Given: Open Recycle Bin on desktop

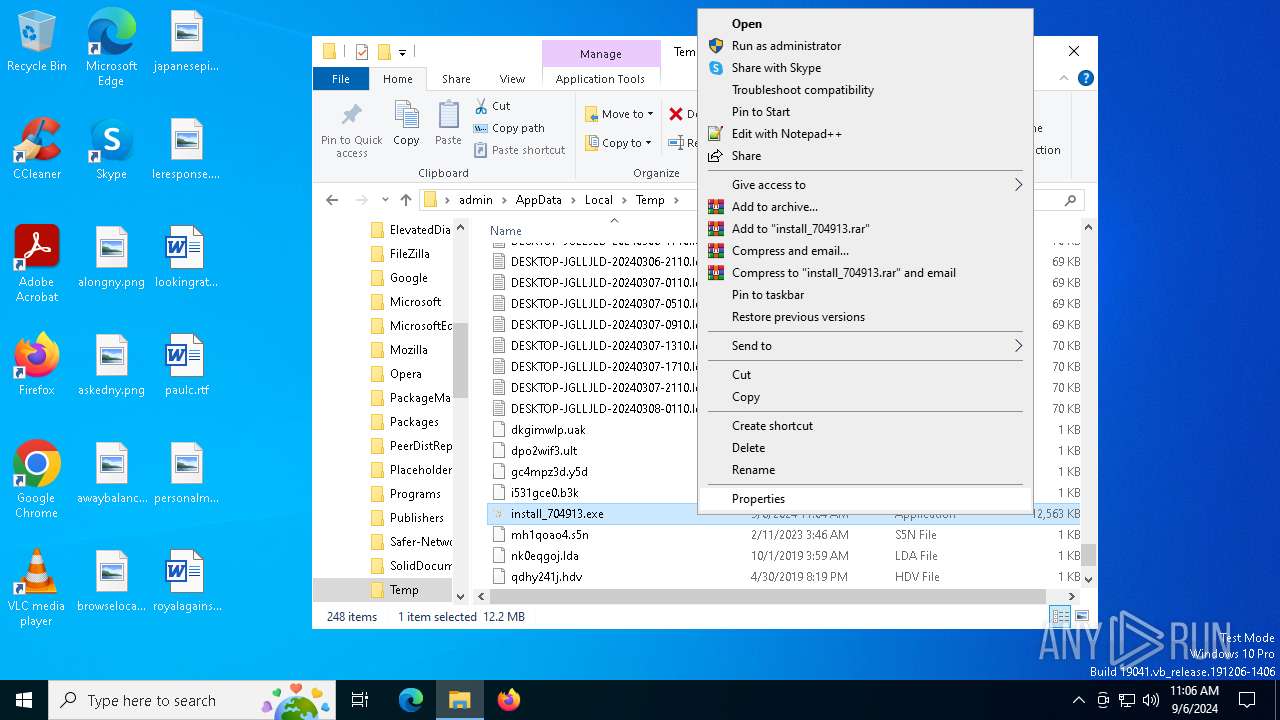Looking at the screenshot, I should click(36, 41).
